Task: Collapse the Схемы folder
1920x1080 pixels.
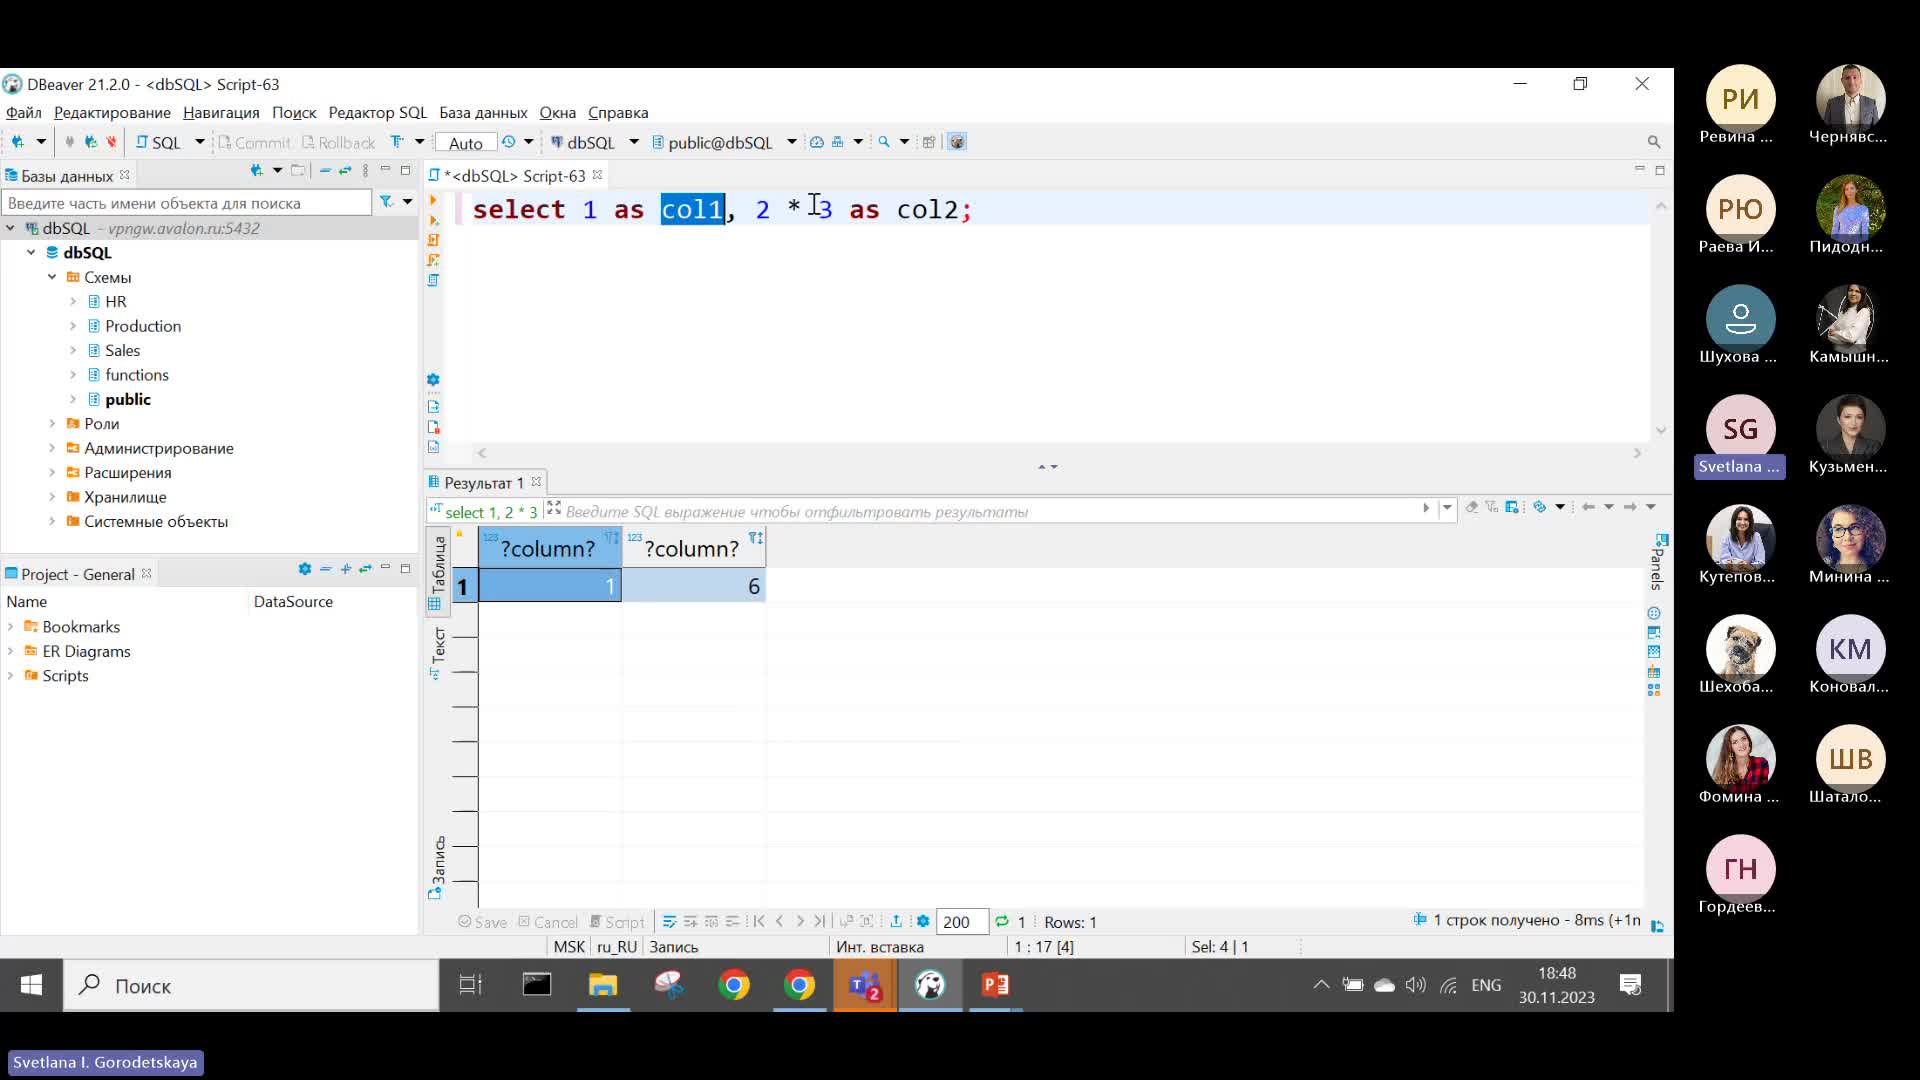Action: point(52,277)
